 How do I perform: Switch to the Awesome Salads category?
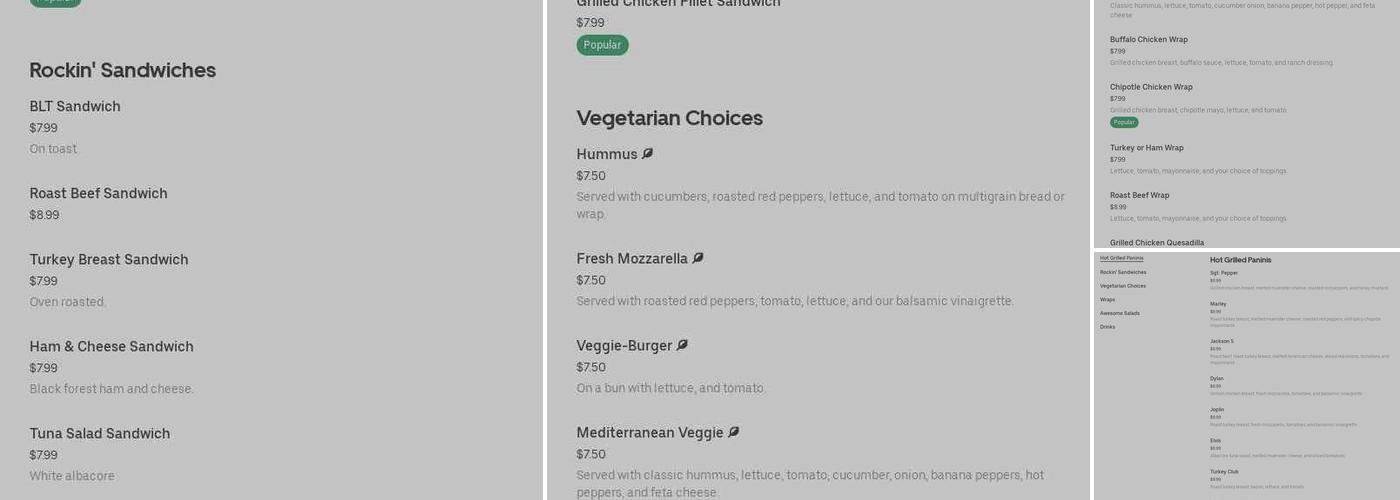(1119, 313)
